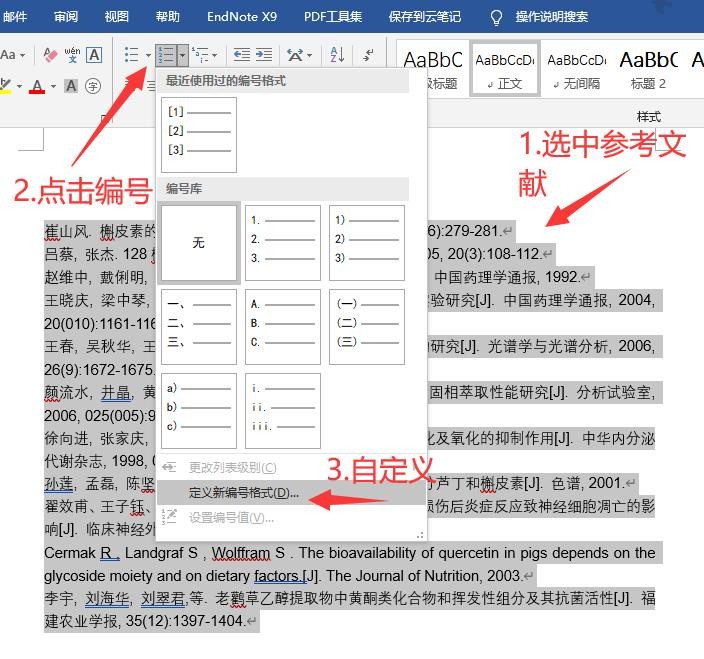Select the 无 numbering option
The image size is (704, 659).
tap(198, 243)
